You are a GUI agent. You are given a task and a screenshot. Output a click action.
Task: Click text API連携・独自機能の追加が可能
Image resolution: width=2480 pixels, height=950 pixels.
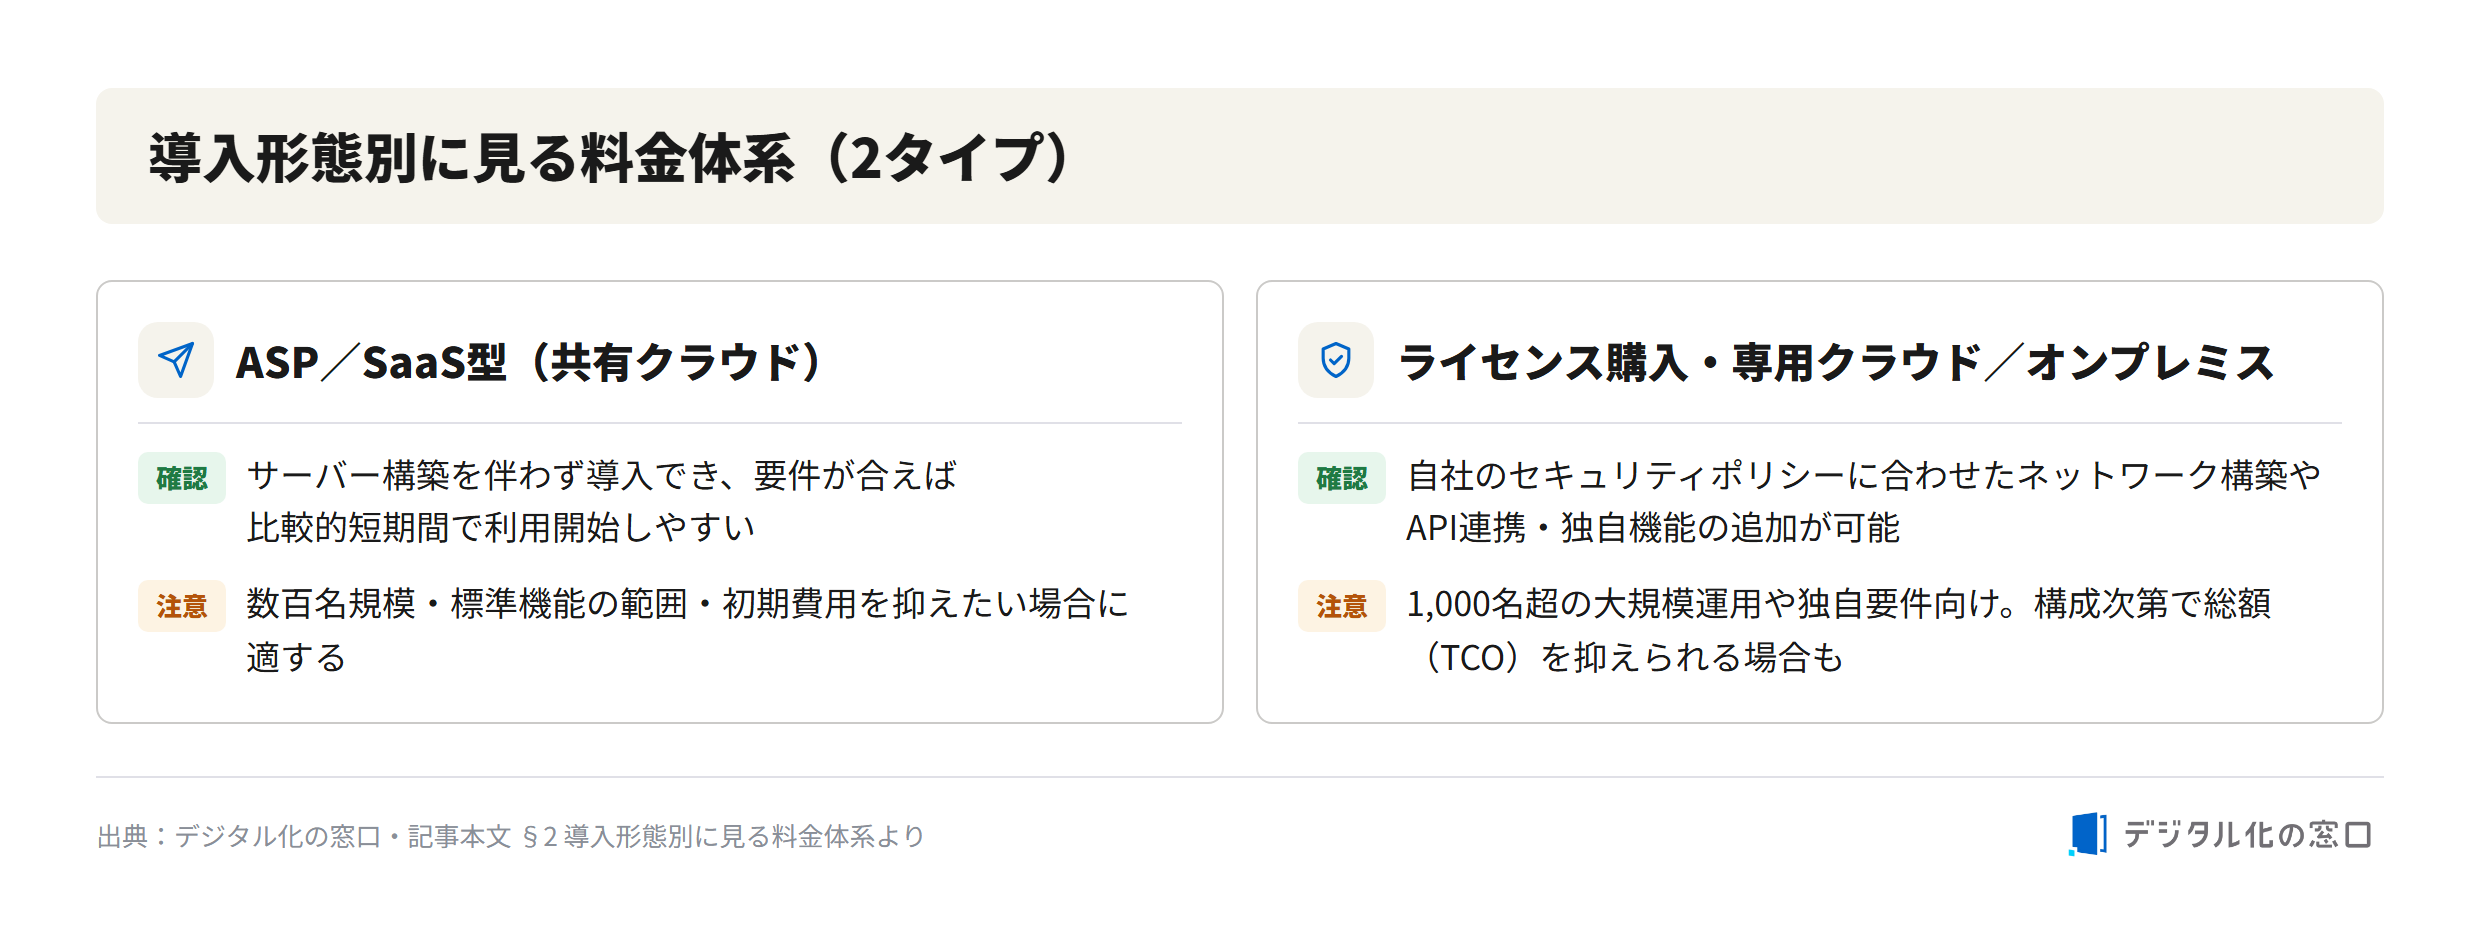click(1653, 527)
